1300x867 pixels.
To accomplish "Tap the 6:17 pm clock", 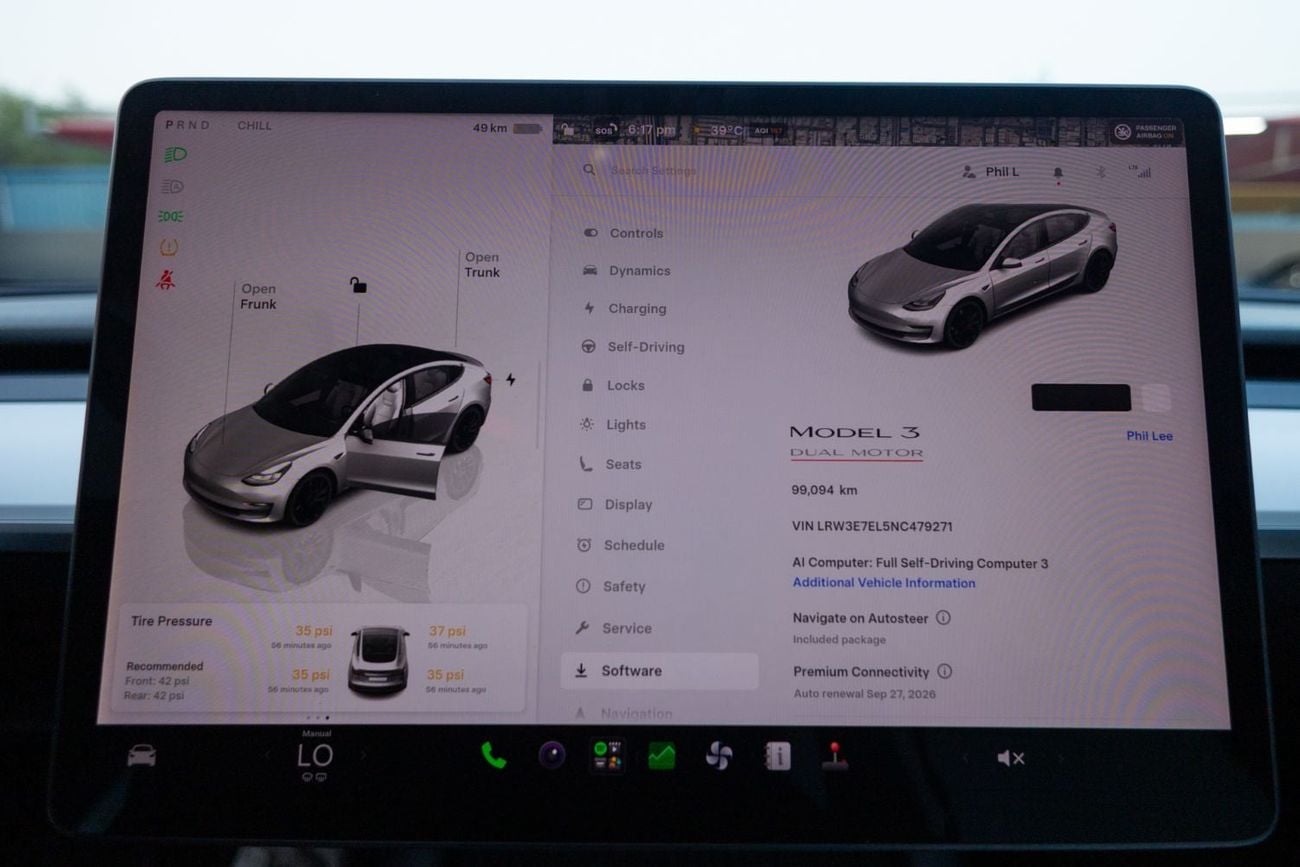I will point(651,130).
